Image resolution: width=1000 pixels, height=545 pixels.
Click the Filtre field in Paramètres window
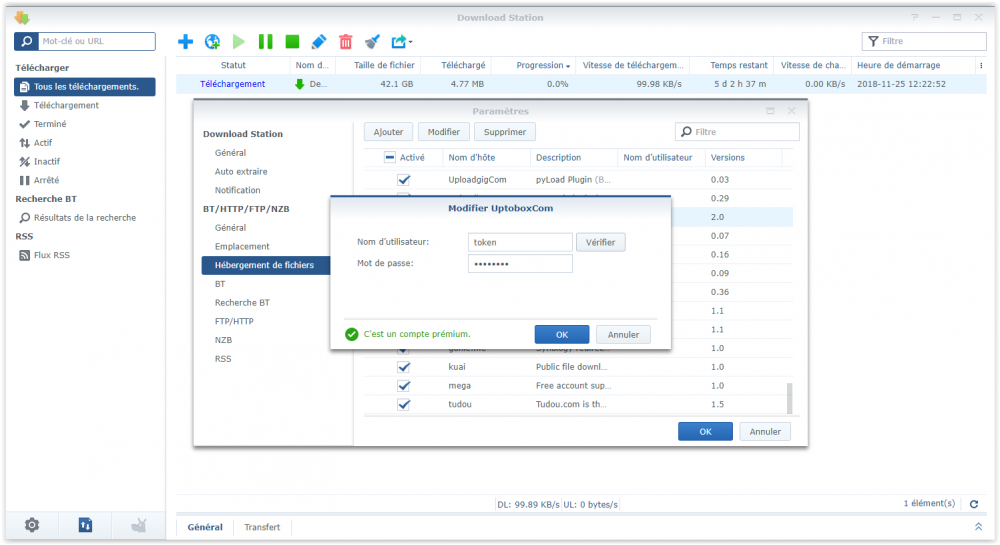737,132
